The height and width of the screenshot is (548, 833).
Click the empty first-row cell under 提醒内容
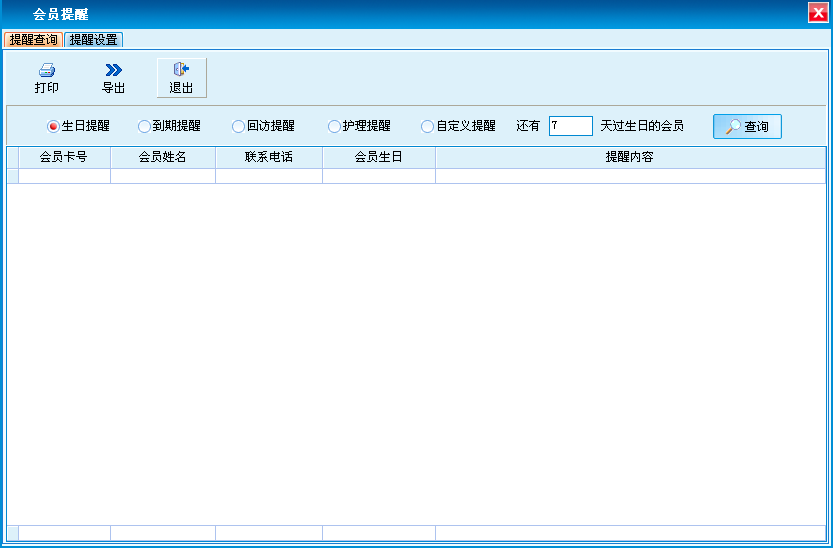[630, 176]
